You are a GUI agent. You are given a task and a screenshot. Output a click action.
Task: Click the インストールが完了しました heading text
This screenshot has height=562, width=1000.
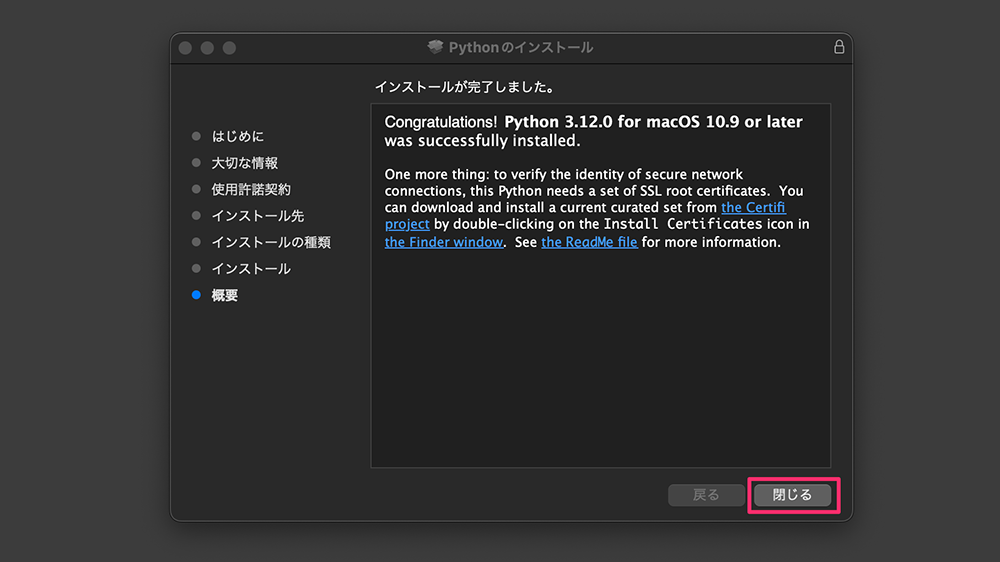tap(464, 87)
